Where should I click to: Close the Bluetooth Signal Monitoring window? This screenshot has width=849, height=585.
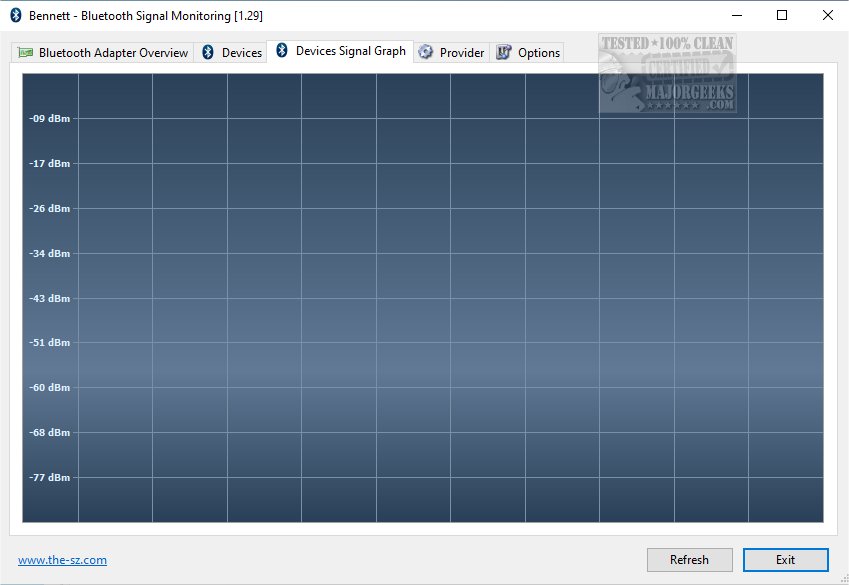827,15
